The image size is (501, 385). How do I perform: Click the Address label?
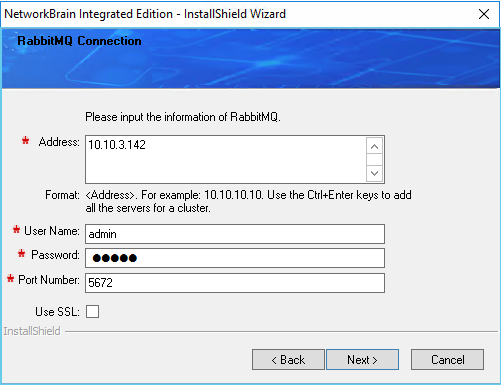click(59, 142)
